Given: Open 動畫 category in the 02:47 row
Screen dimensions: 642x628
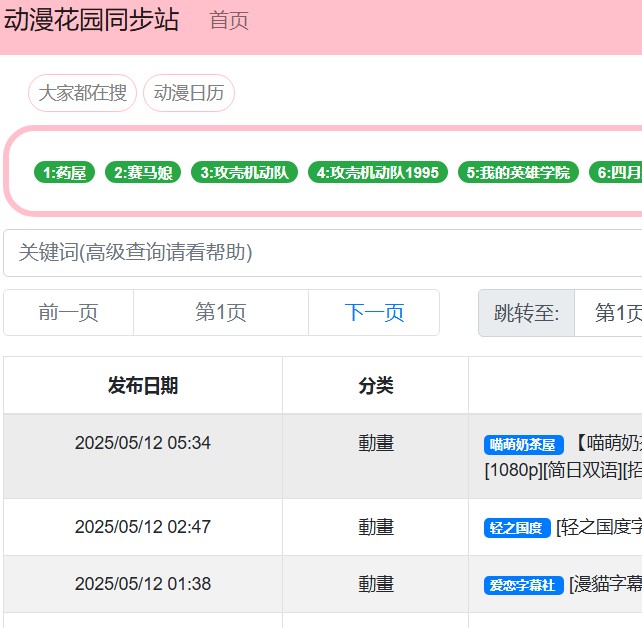Looking at the screenshot, I should click(376, 527).
